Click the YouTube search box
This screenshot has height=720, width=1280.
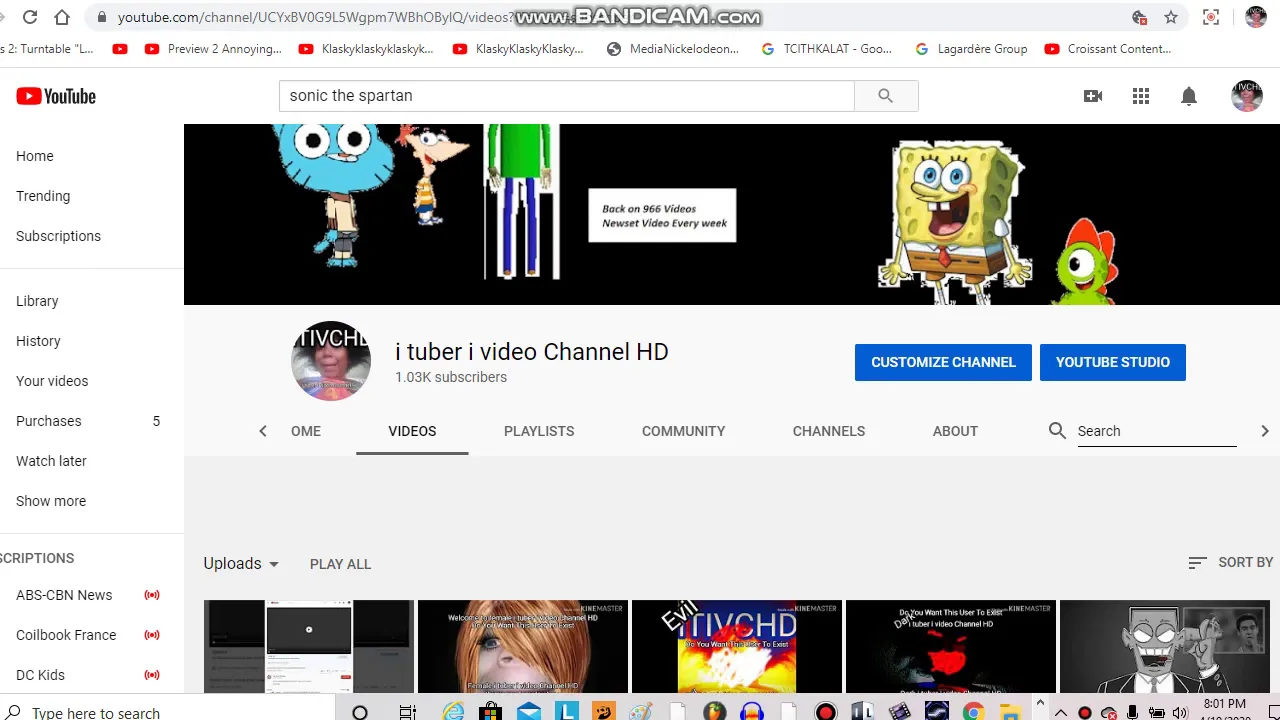[567, 96]
